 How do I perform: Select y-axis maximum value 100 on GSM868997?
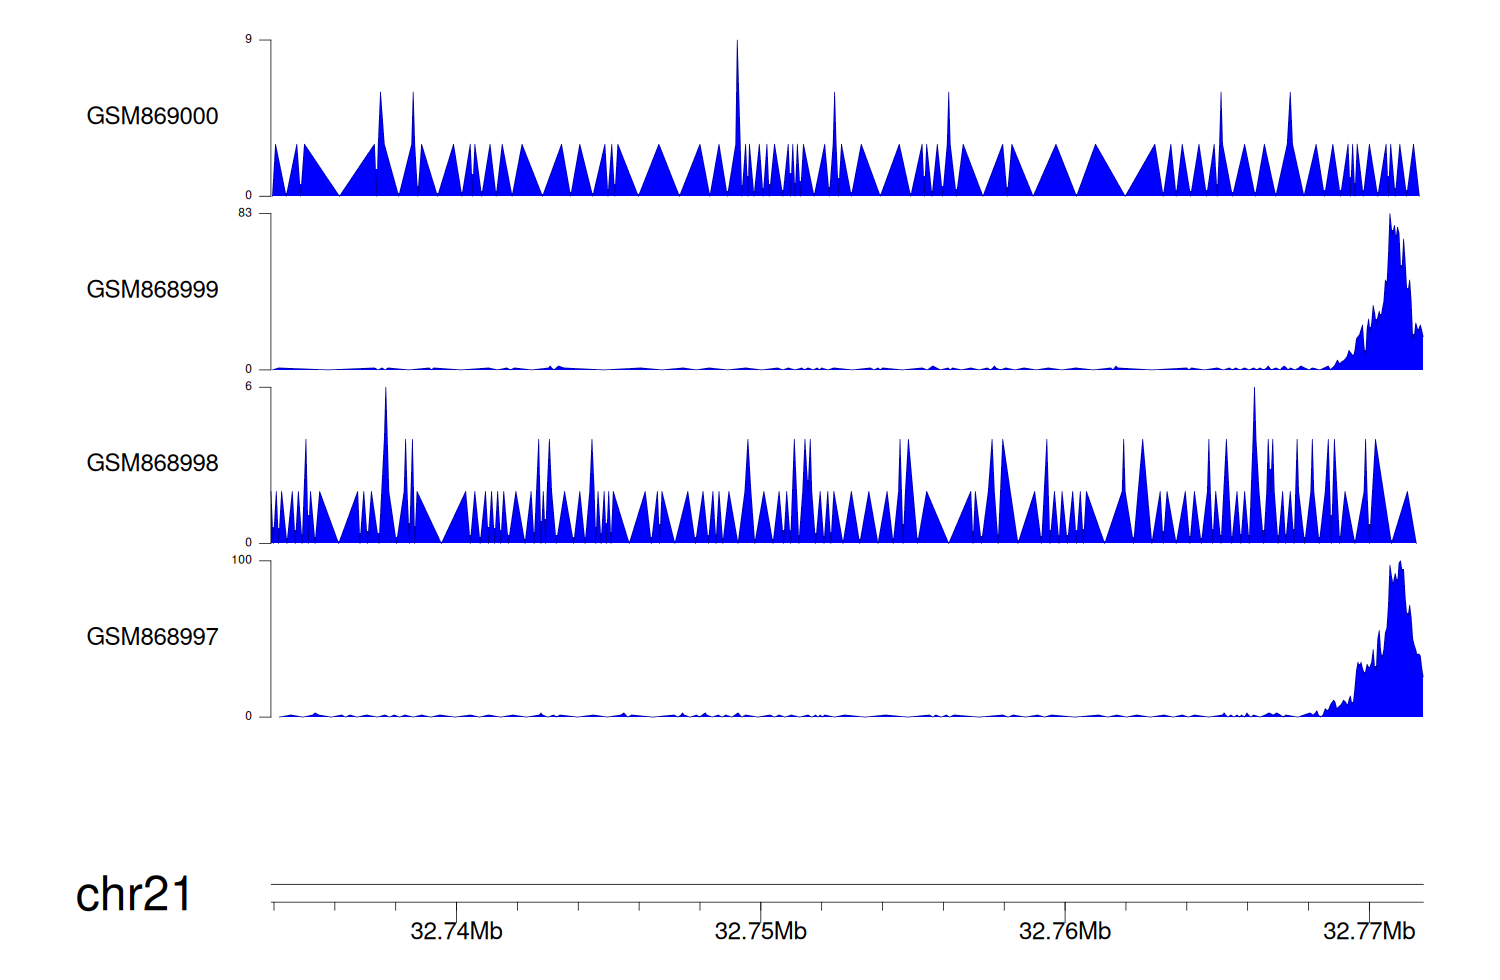coord(242,560)
